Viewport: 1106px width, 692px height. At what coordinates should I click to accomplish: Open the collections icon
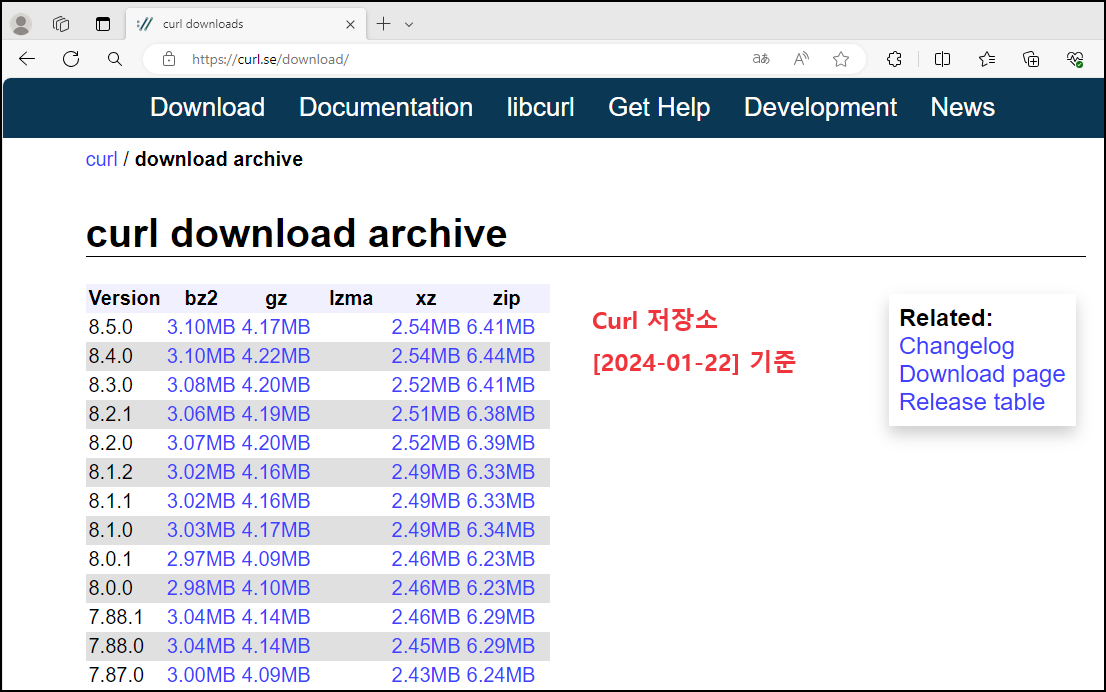(x=1031, y=59)
